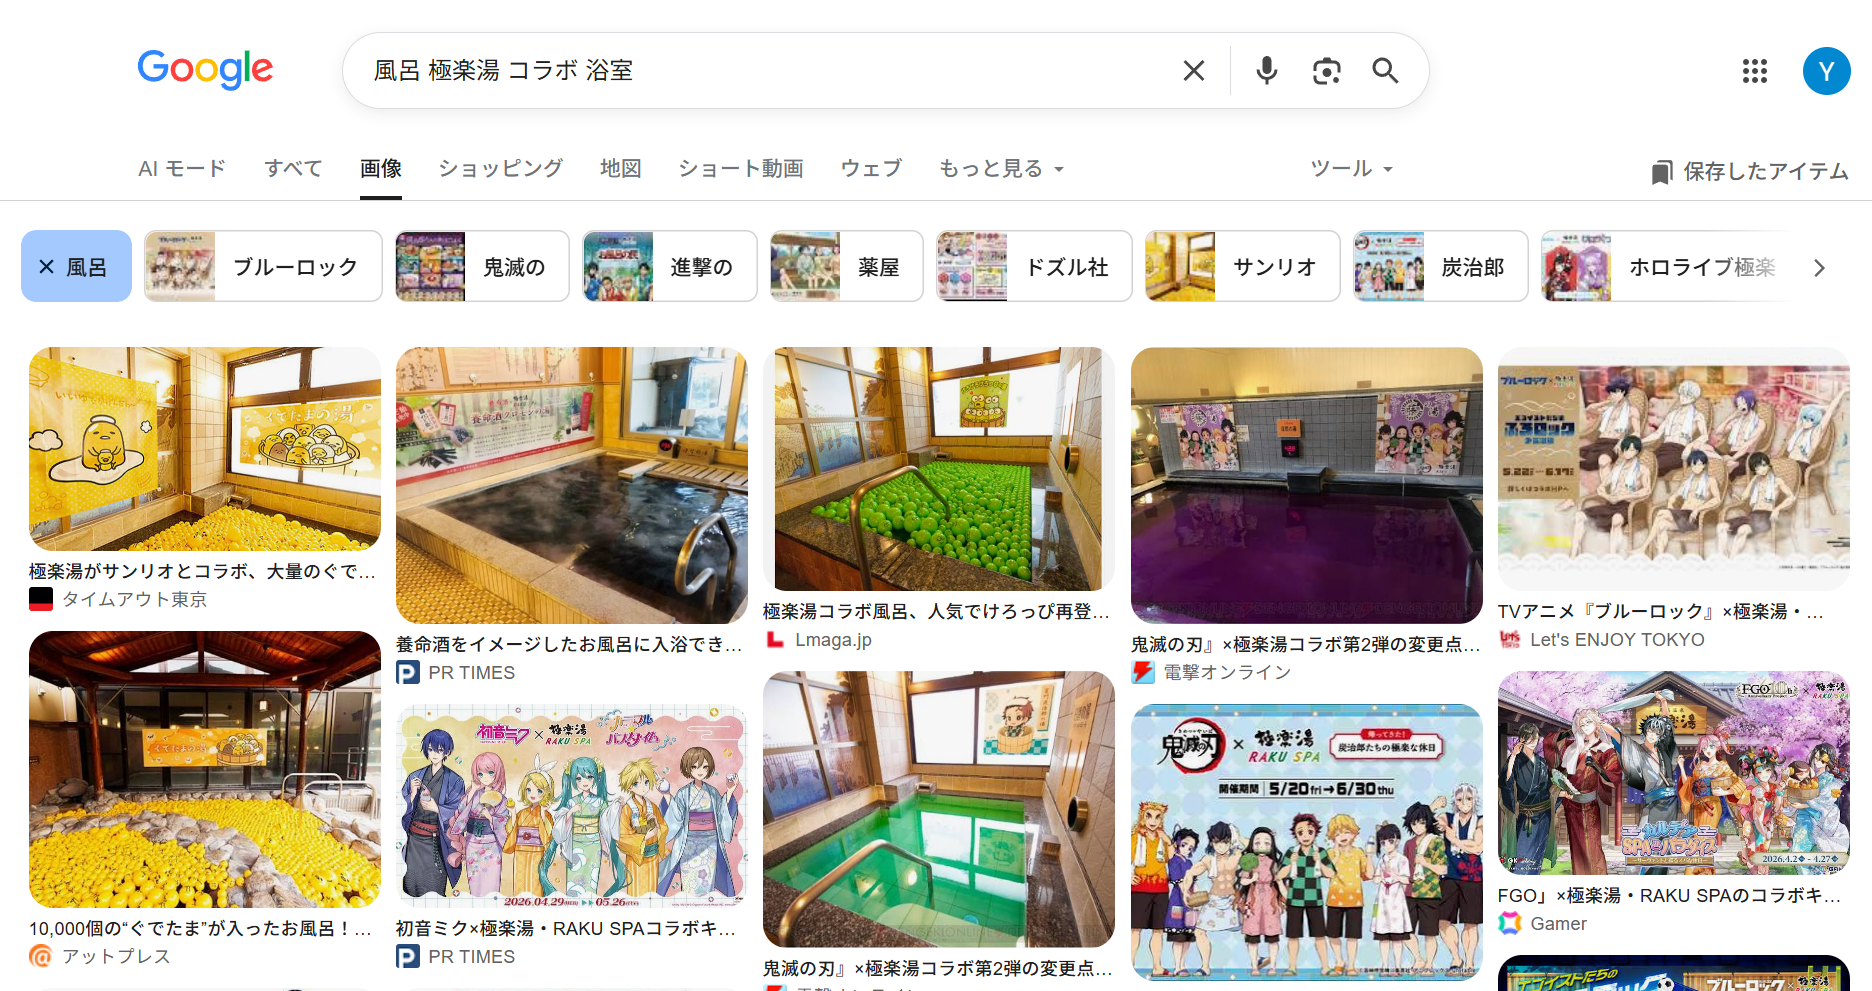
Task: Click the 電撃オンライン source name
Action: tap(1228, 673)
